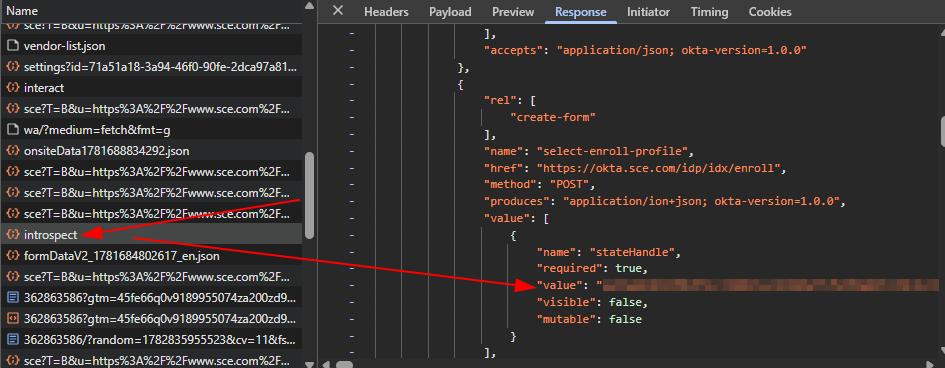Click the "visible": false line

coord(592,302)
